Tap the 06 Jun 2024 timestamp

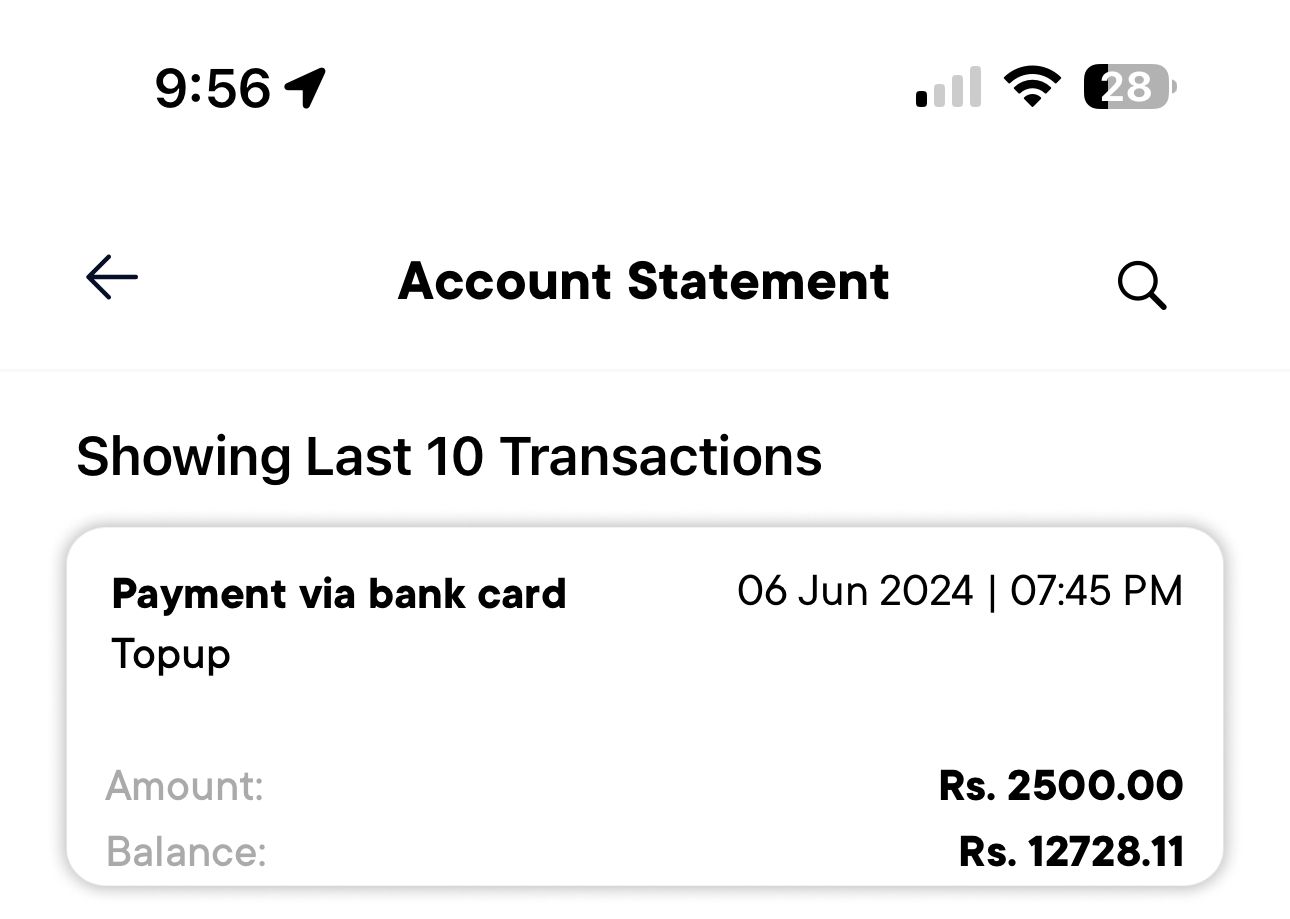point(855,591)
